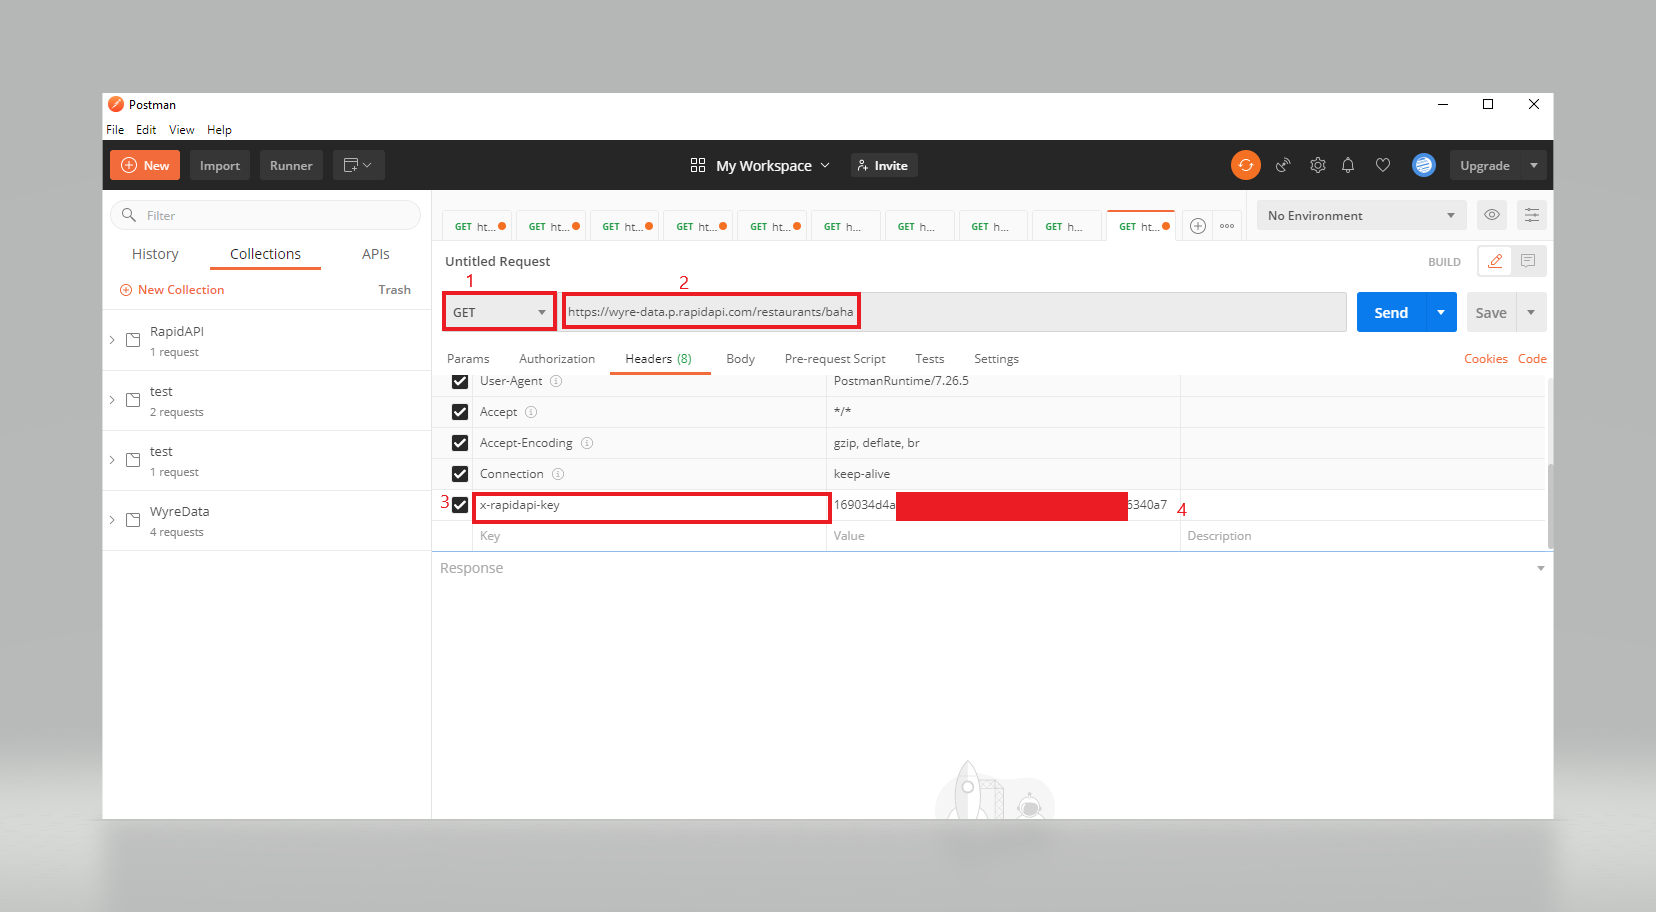1656x912 pixels.
Task: Uncheck the Accept header checkbox
Action: [x=460, y=412]
